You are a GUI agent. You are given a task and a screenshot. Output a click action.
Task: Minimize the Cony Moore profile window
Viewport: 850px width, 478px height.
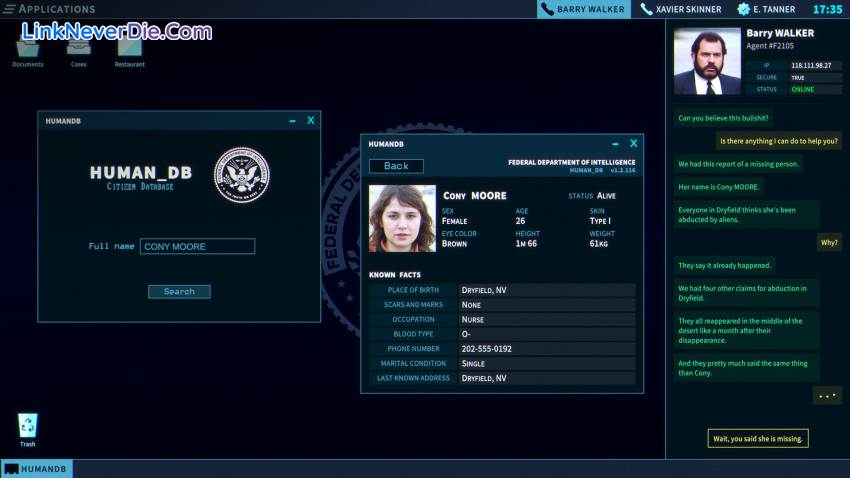615,144
